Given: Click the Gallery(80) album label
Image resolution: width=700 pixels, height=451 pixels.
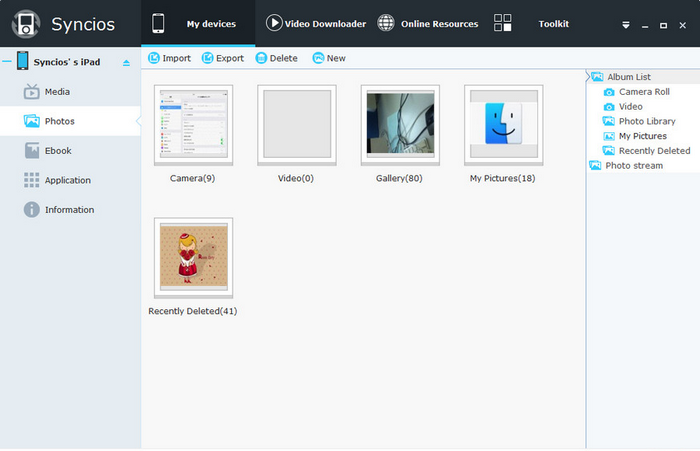Looking at the screenshot, I should 399,178.
